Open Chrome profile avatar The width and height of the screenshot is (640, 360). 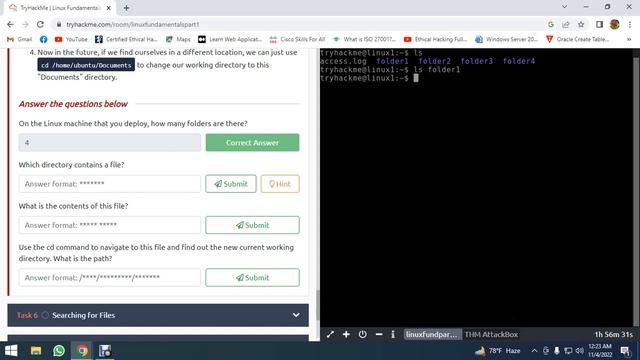(x=615, y=24)
